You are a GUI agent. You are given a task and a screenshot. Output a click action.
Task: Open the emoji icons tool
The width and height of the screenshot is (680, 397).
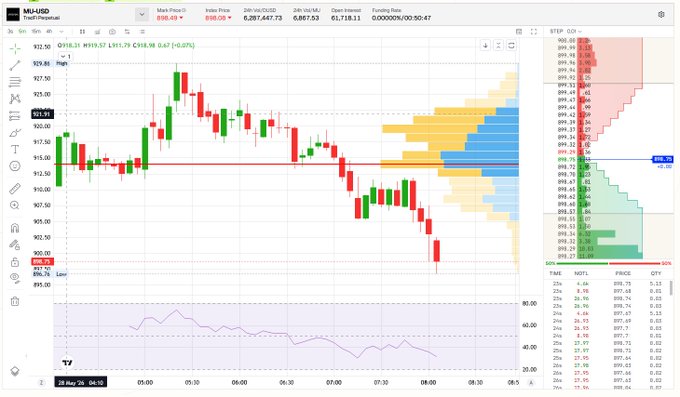pyautogui.click(x=15, y=166)
